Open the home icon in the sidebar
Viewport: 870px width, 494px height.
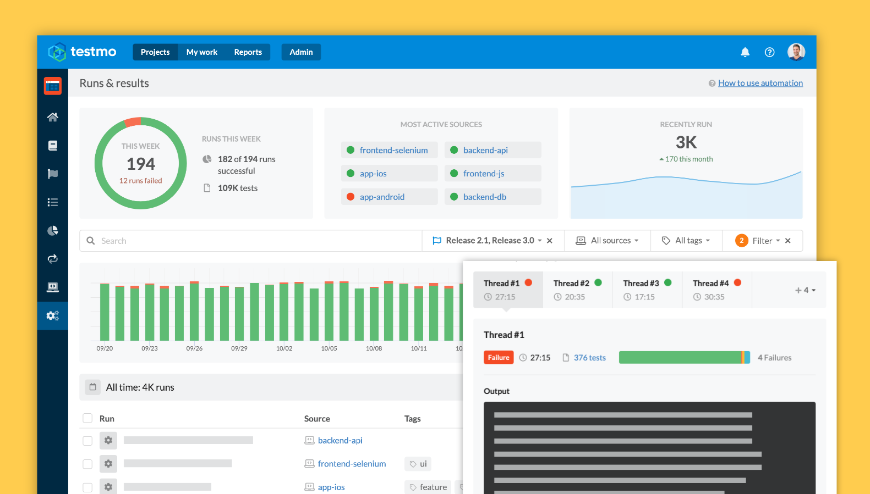coord(53,117)
